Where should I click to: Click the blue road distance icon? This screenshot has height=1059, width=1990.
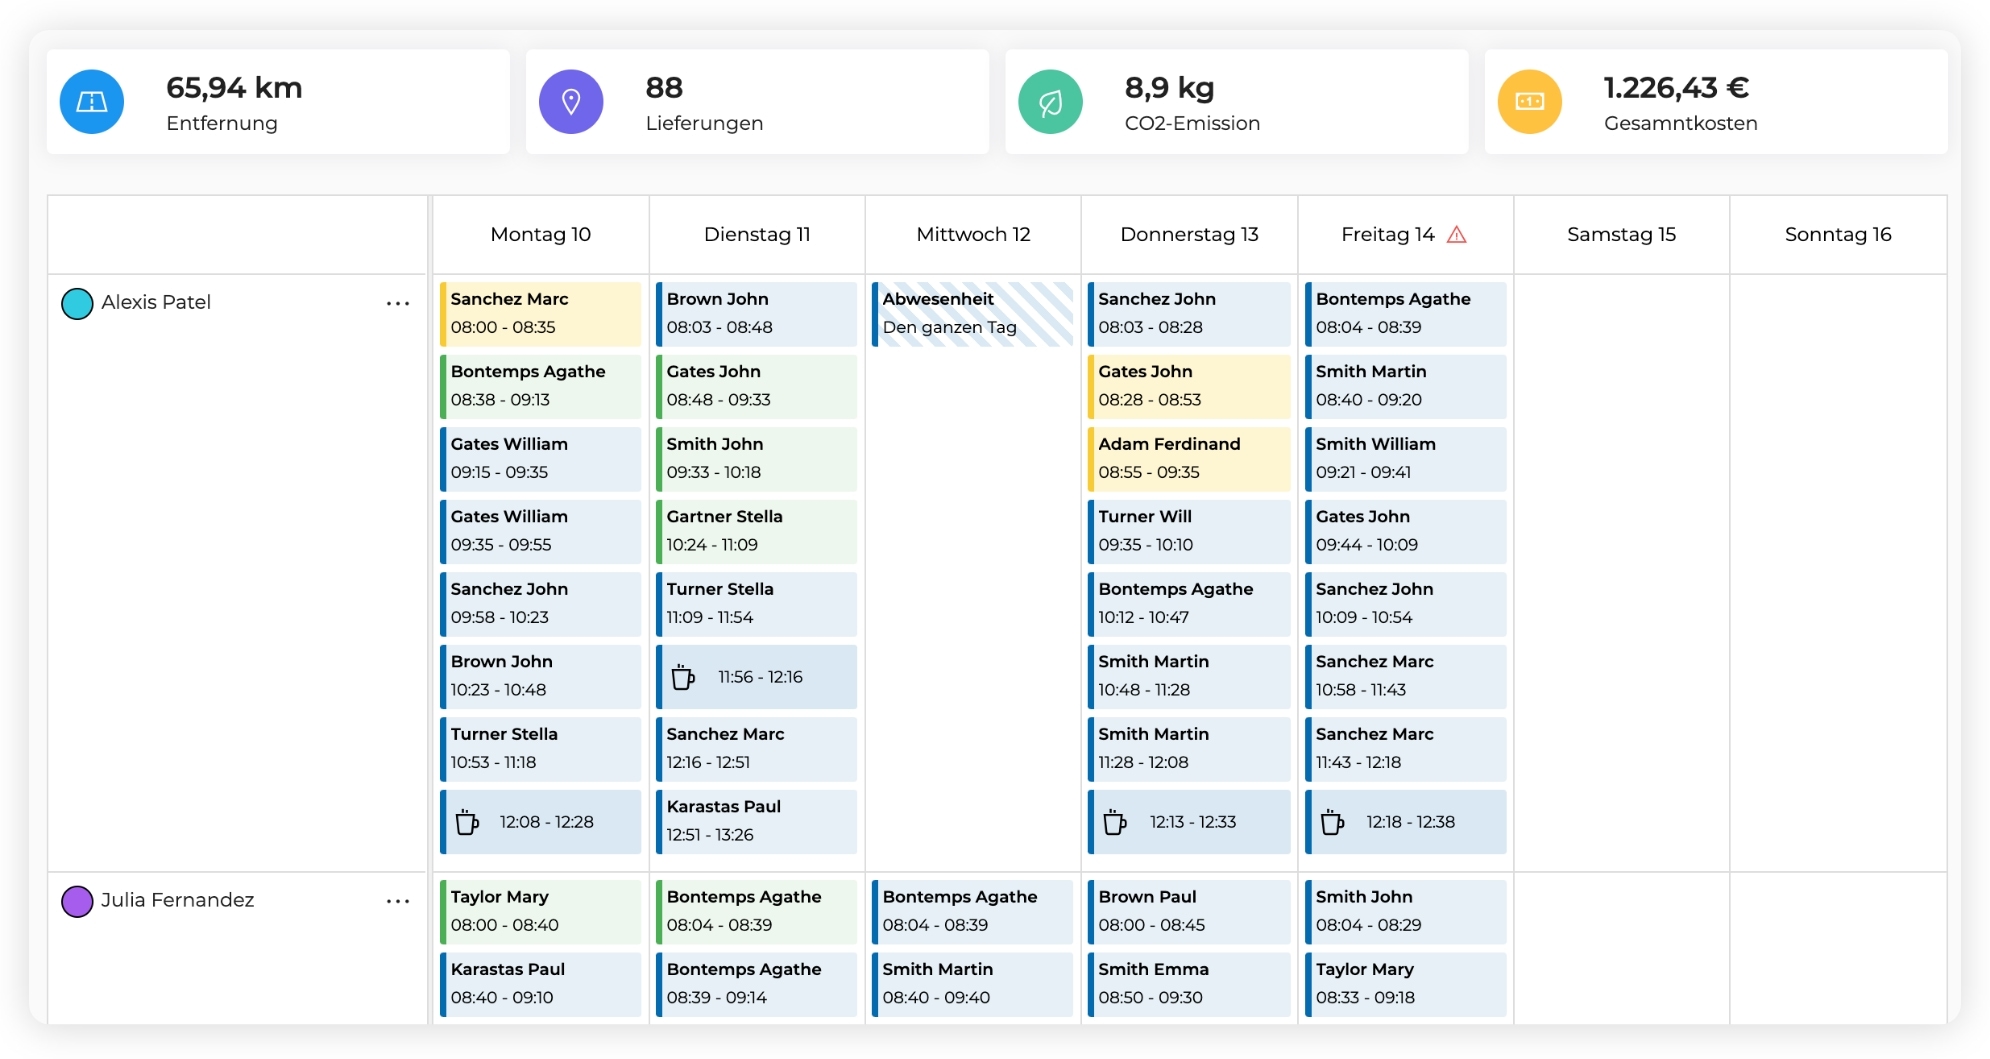[92, 102]
